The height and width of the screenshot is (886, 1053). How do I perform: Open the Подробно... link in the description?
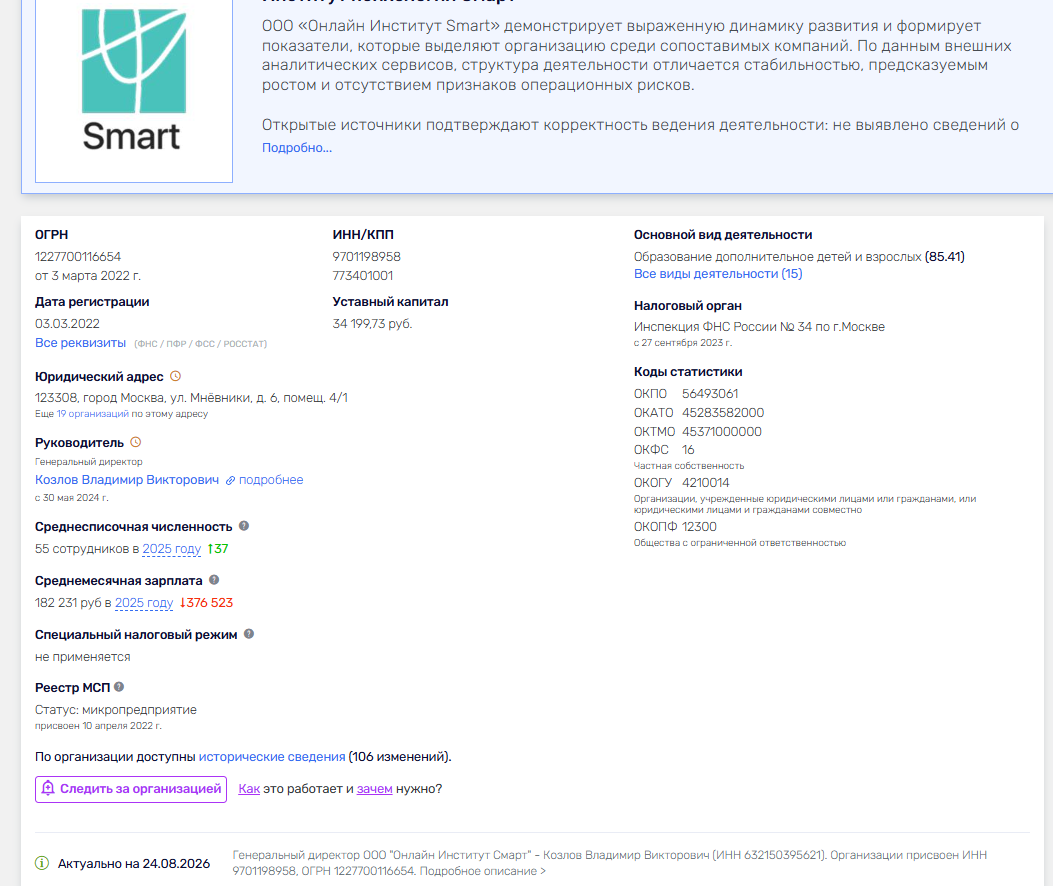click(x=297, y=148)
